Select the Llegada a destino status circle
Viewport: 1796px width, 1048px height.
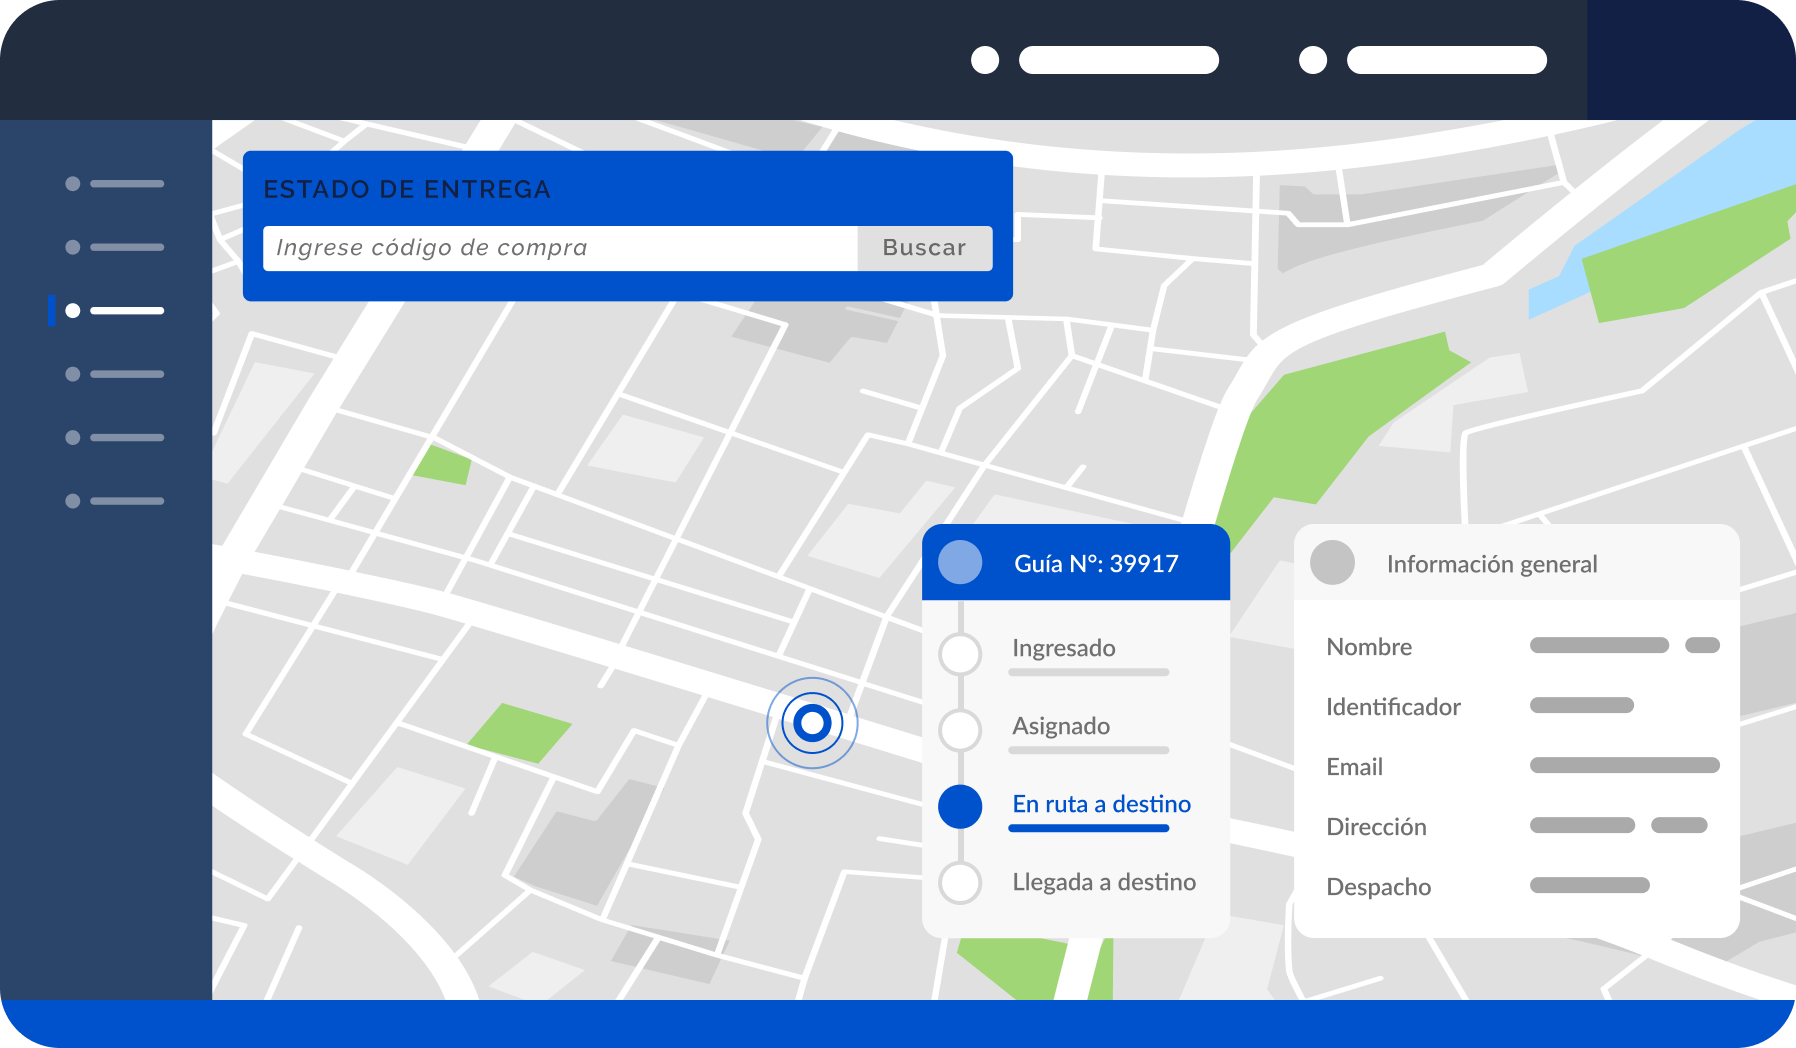(960, 883)
